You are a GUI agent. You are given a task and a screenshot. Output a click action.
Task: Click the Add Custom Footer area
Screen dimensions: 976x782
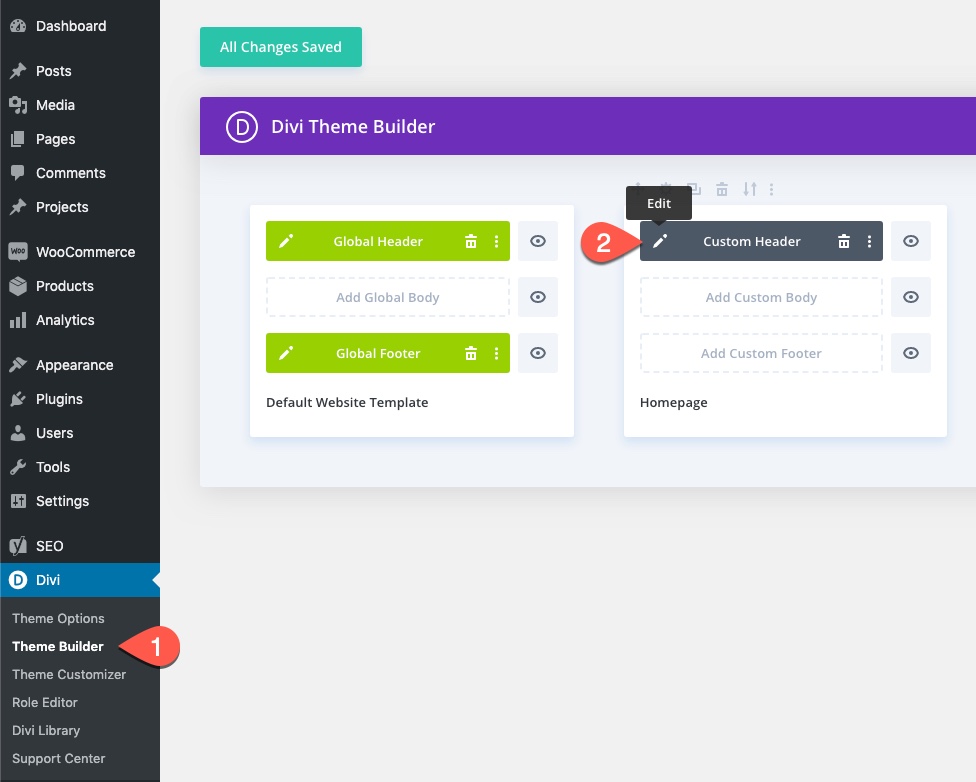[760, 353]
